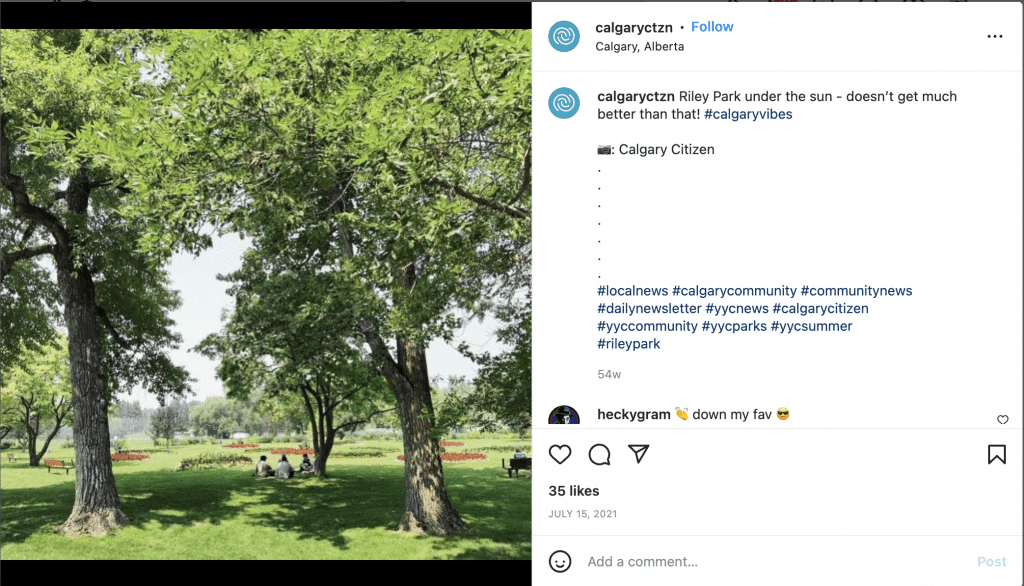Open the #calgaryvibes hashtag
The image size is (1024, 586).
point(748,114)
